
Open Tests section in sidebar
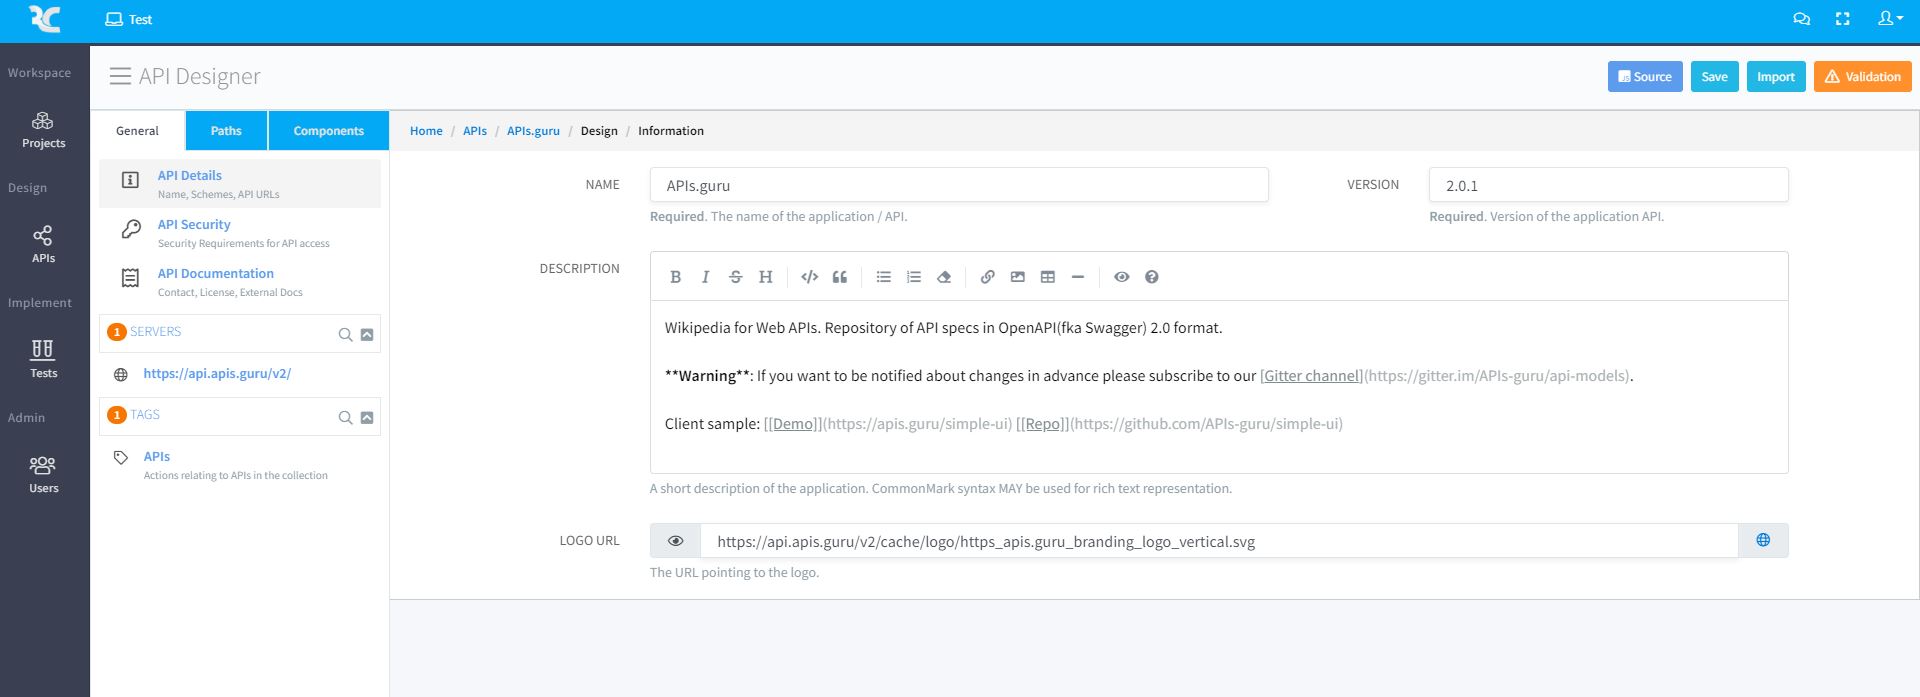(x=44, y=360)
